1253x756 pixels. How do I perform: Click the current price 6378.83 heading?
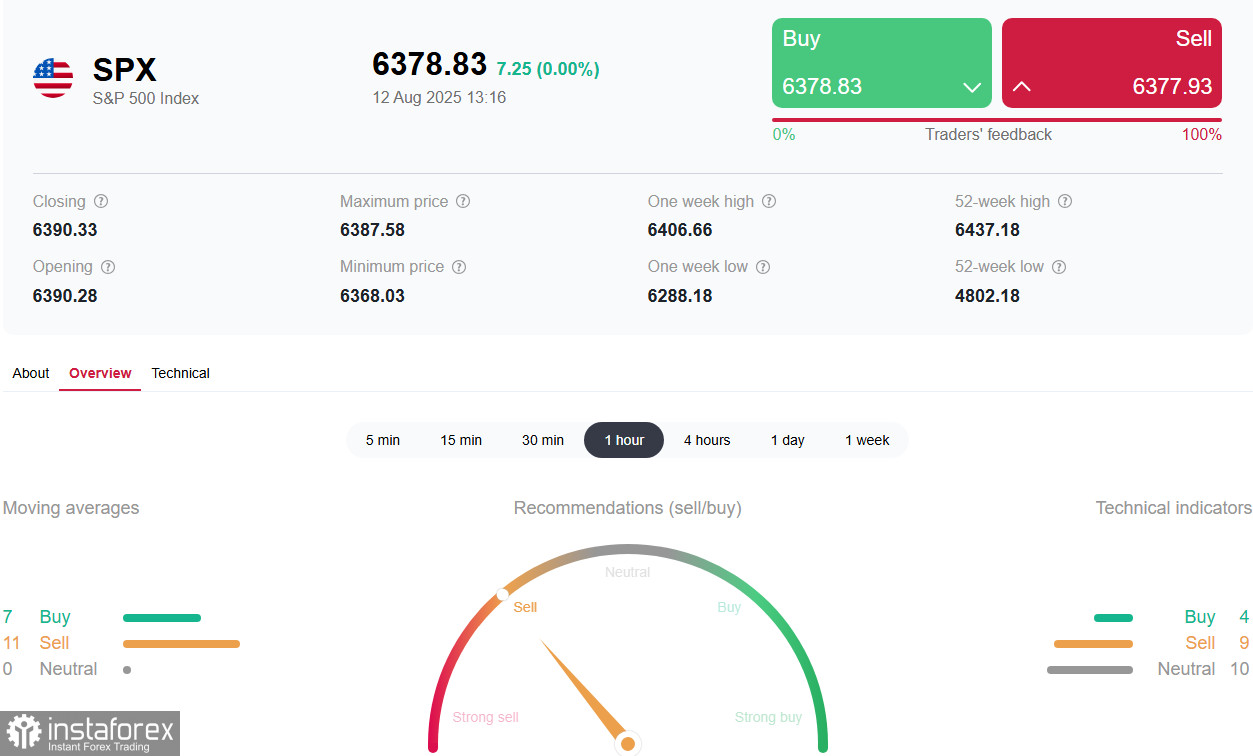430,64
